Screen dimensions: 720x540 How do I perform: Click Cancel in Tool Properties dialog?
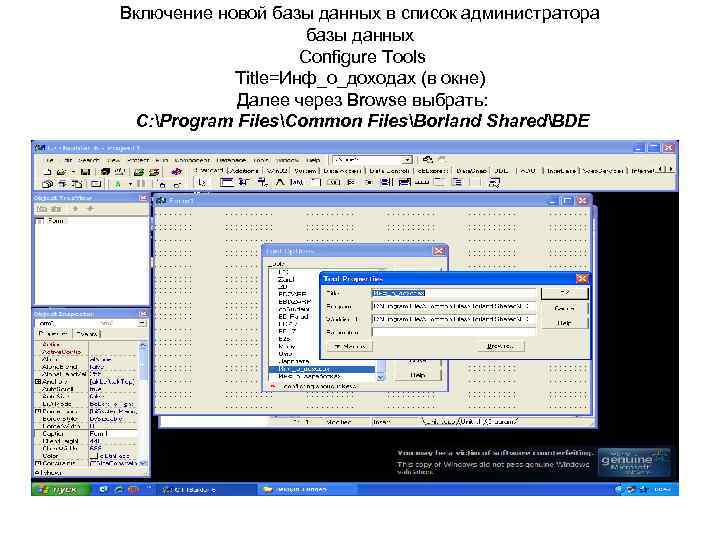(564, 309)
